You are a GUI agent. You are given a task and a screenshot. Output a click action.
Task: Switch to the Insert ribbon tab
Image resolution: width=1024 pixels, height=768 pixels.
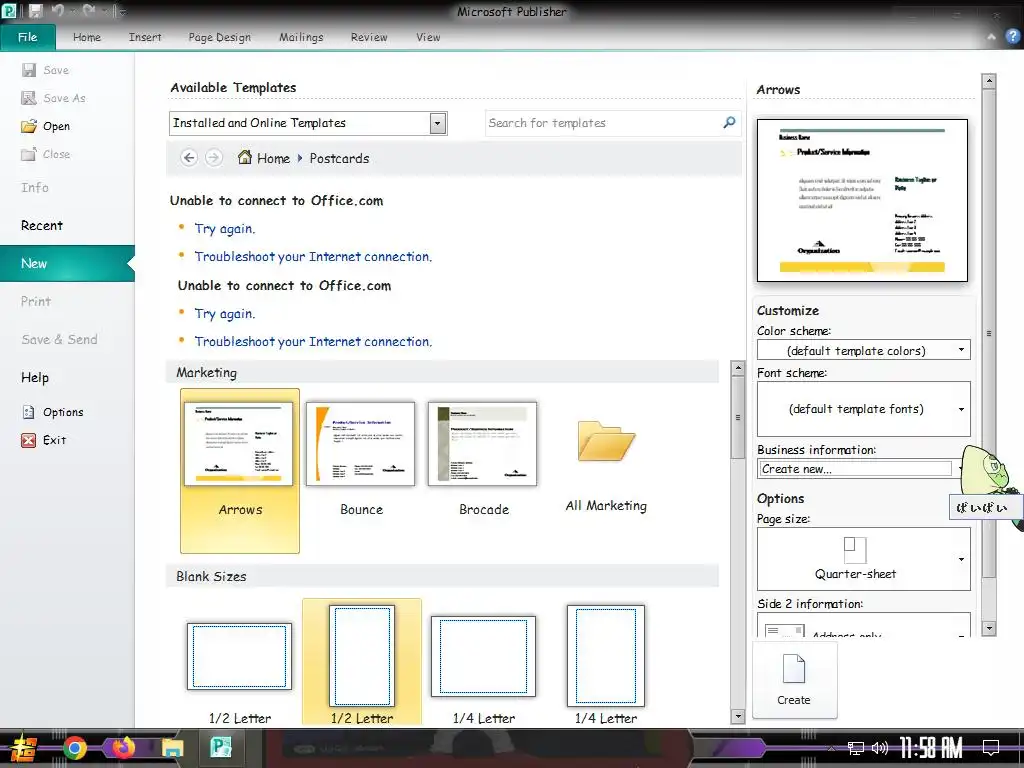(145, 37)
